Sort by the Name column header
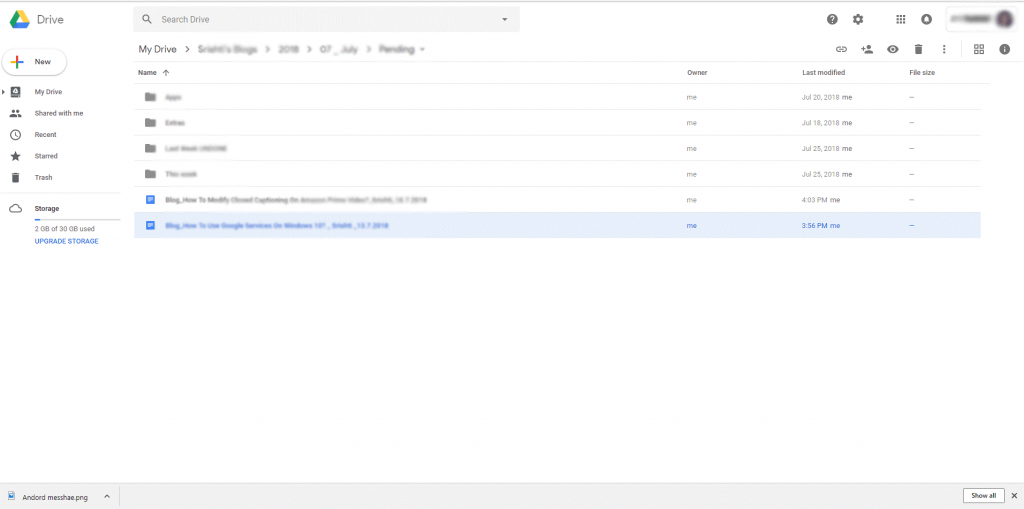1024x509 pixels. click(x=147, y=73)
